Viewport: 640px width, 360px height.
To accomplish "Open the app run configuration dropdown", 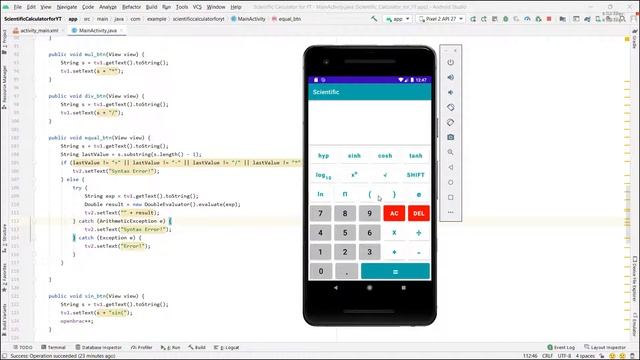I will click(398, 19).
